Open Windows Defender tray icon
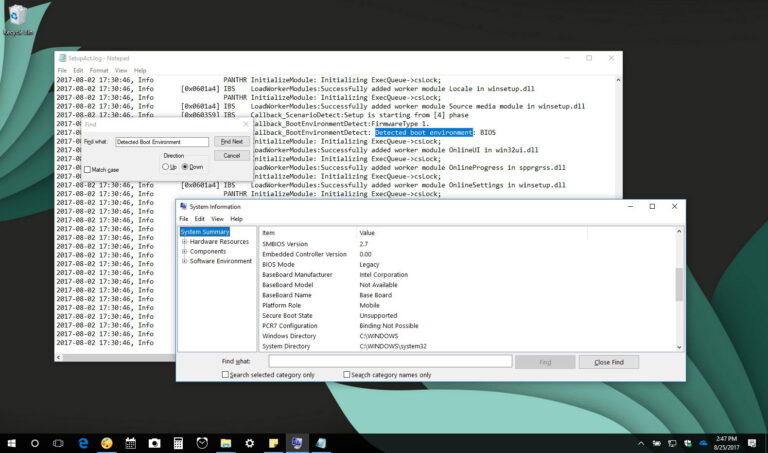Viewport: 768px width, 453px height. click(x=688, y=444)
